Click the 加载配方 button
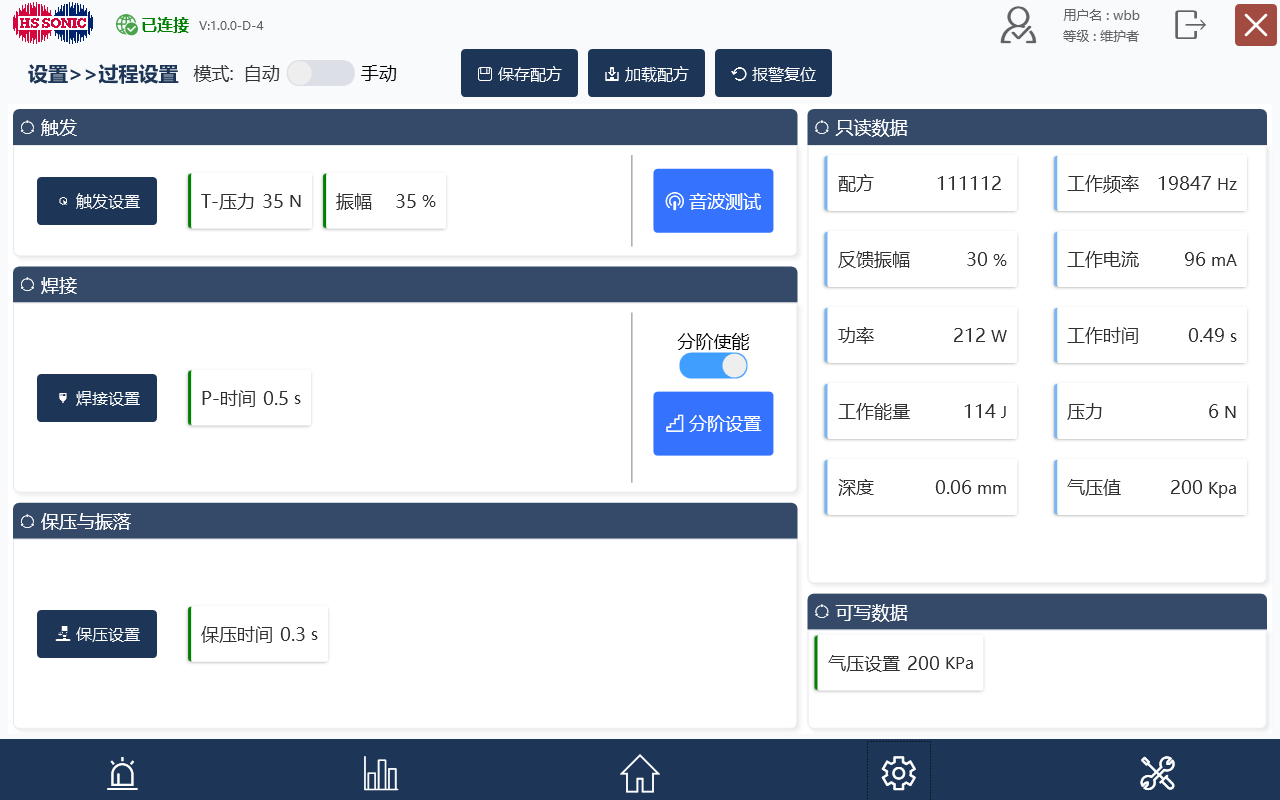This screenshot has width=1280, height=800. 646,72
